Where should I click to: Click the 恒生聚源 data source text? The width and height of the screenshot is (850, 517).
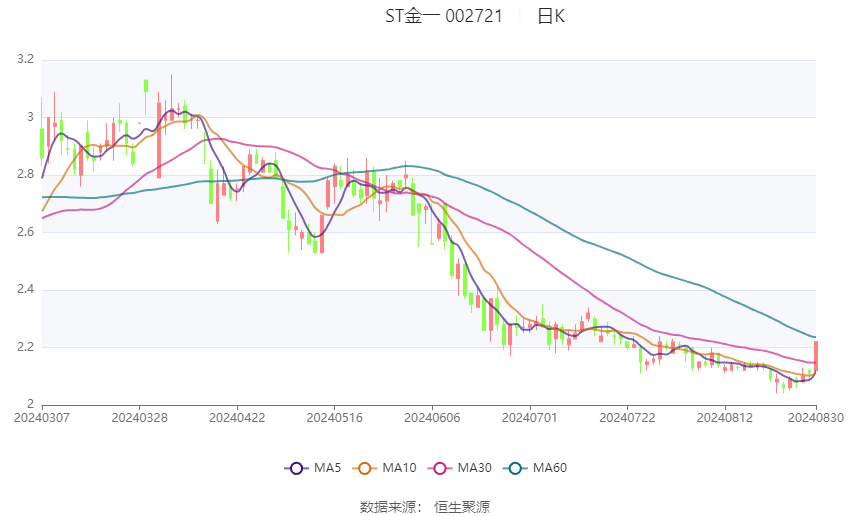point(462,507)
